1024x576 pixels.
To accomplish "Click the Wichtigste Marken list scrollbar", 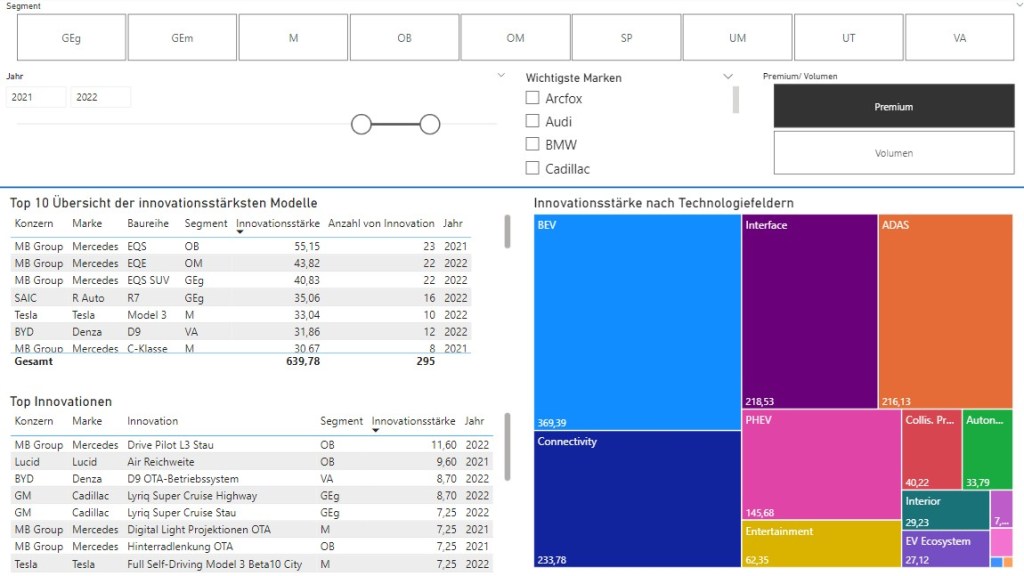I will [x=737, y=100].
